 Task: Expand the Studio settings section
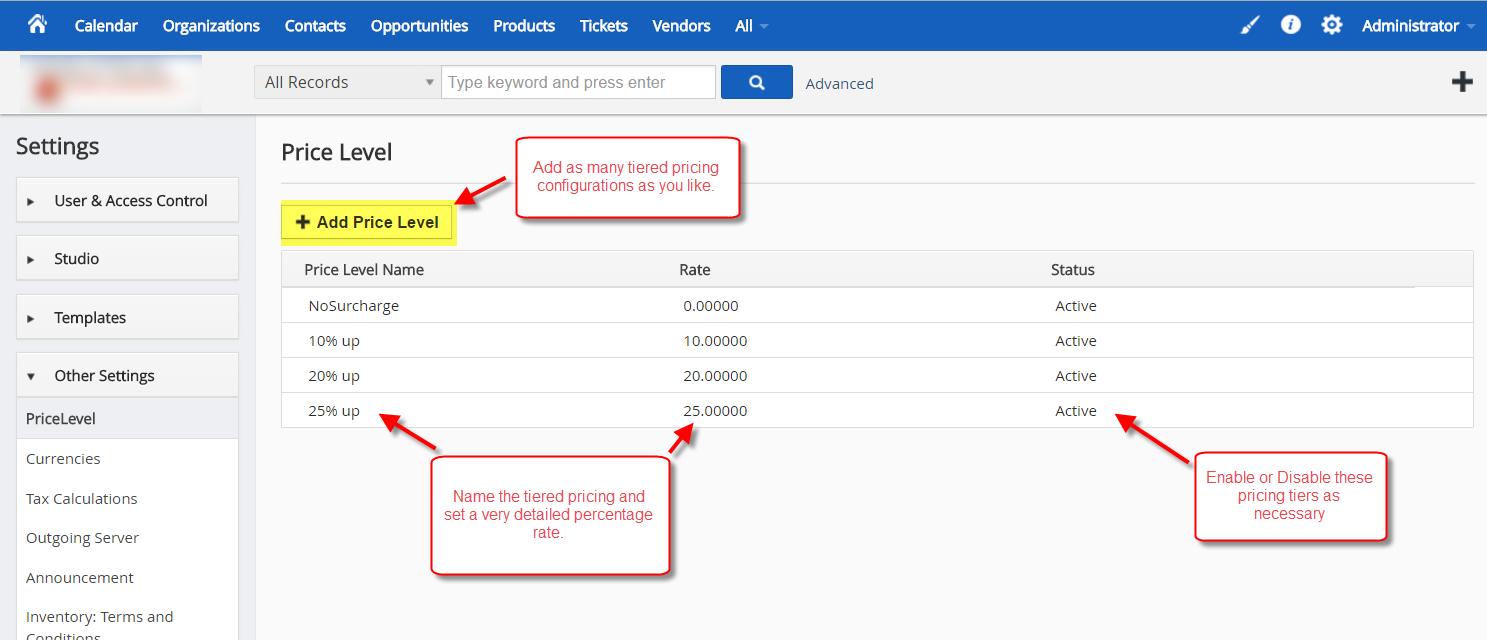coord(128,259)
